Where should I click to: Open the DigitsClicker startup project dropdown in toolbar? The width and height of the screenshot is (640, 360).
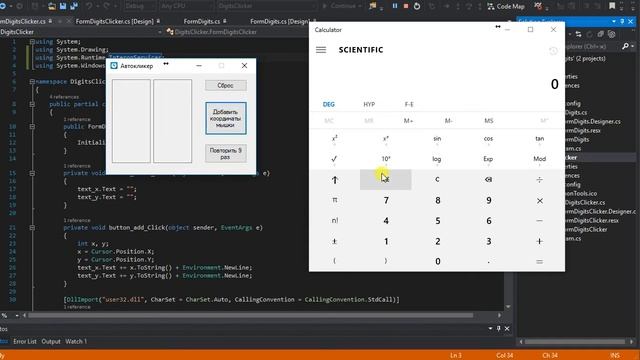click(x=266, y=6)
